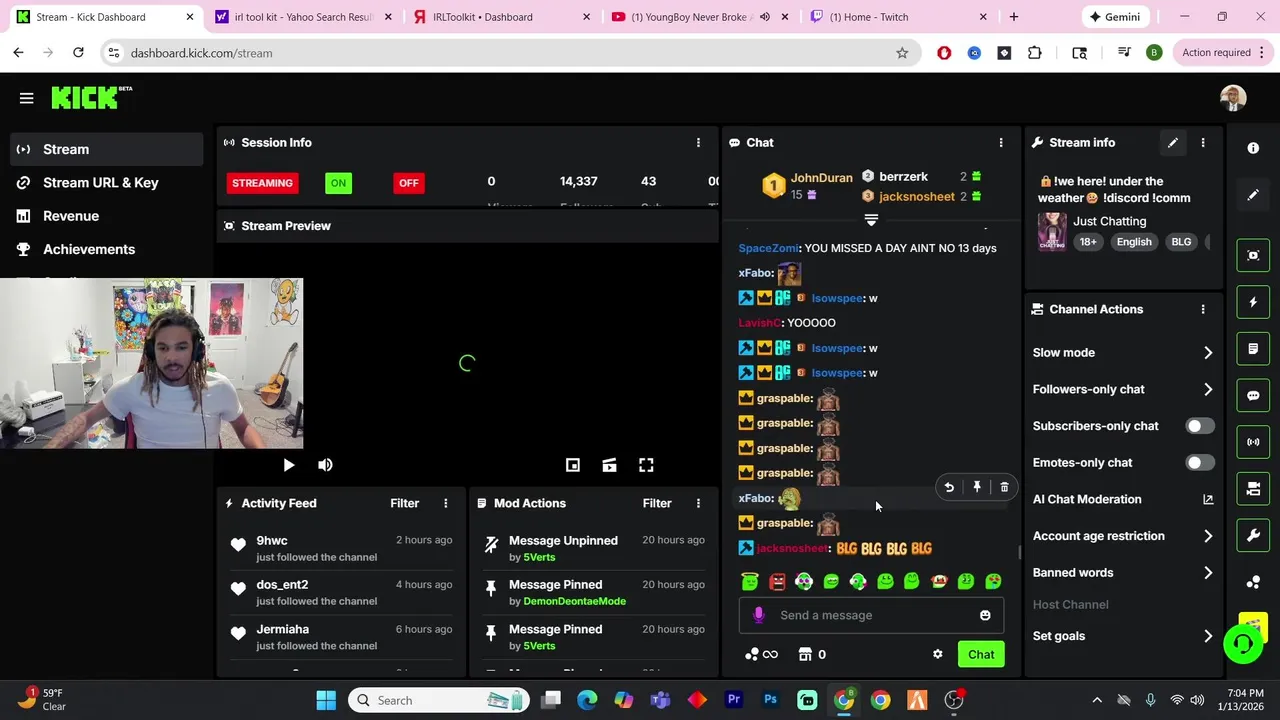Open emoji picker in message box

coord(985,615)
